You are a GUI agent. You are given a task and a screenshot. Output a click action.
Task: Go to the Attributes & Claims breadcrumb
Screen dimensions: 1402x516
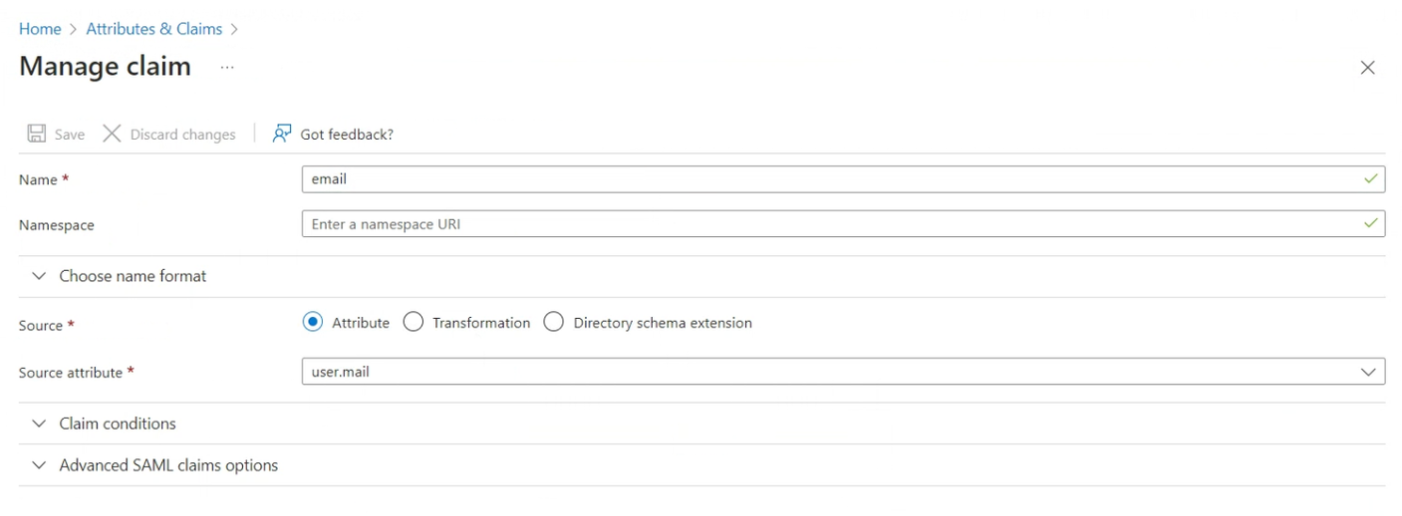click(x=154, y=29)
